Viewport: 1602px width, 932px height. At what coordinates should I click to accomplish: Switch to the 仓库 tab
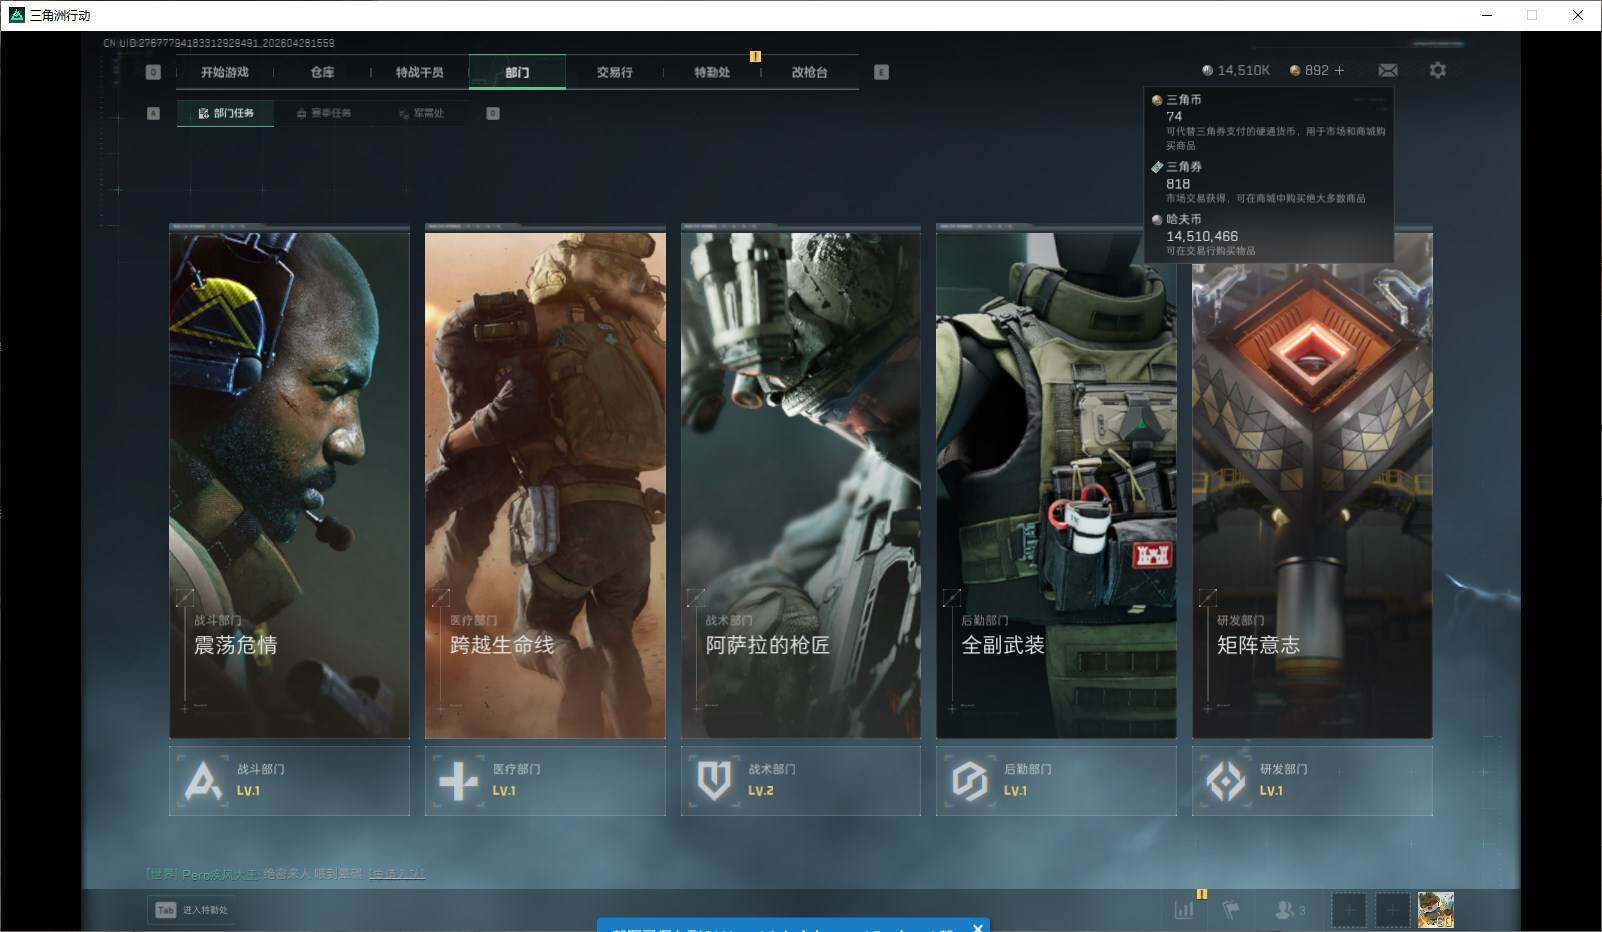tap(322, 72)
